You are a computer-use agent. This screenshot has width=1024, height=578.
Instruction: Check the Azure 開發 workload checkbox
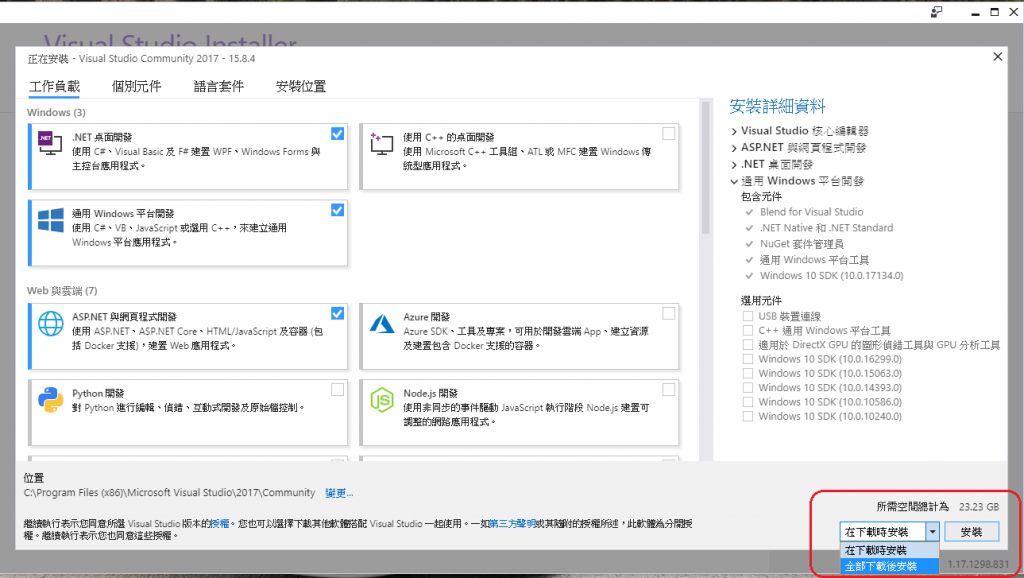point(668,313)
